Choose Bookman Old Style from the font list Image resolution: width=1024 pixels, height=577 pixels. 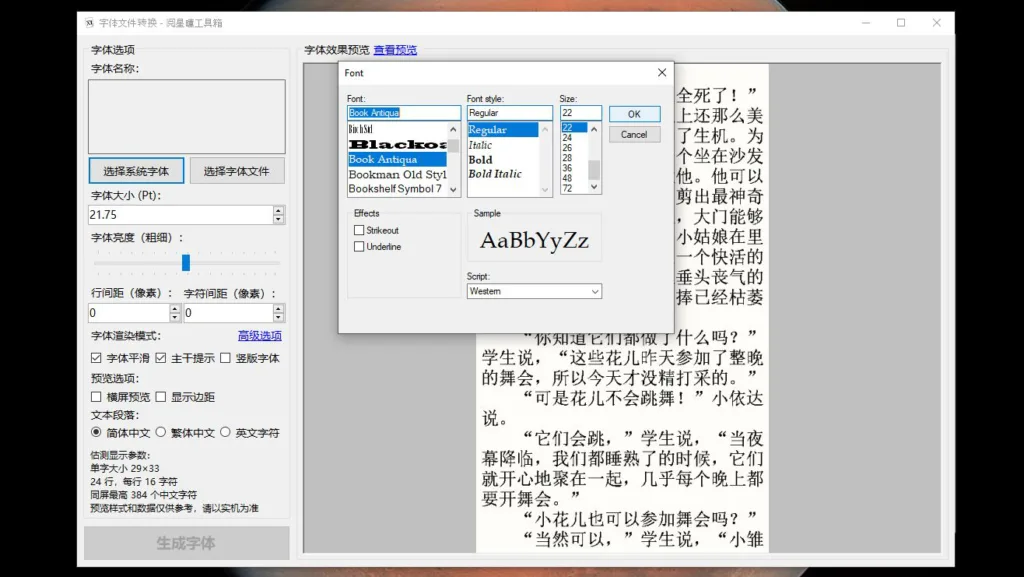coord(400,172)
